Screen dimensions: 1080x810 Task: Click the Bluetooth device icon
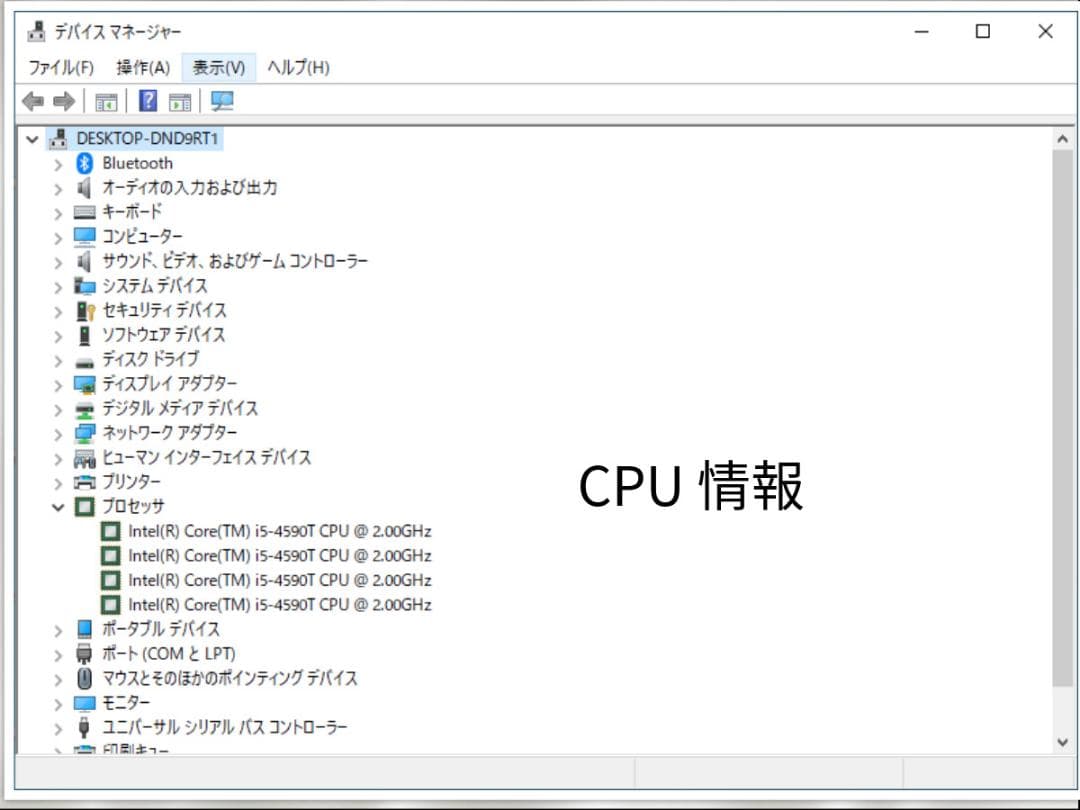(83, 162)
